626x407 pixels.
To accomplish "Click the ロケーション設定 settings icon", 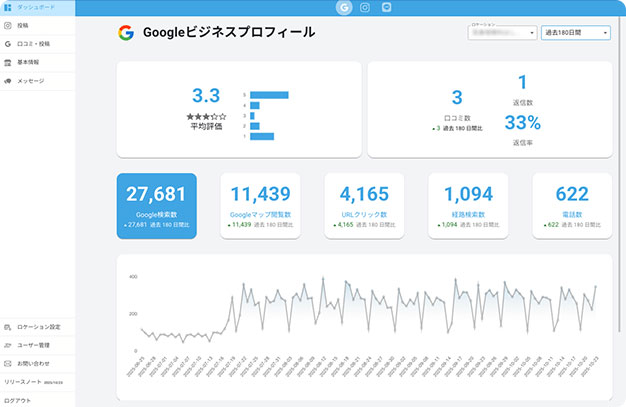I will [x=8, y=327].
